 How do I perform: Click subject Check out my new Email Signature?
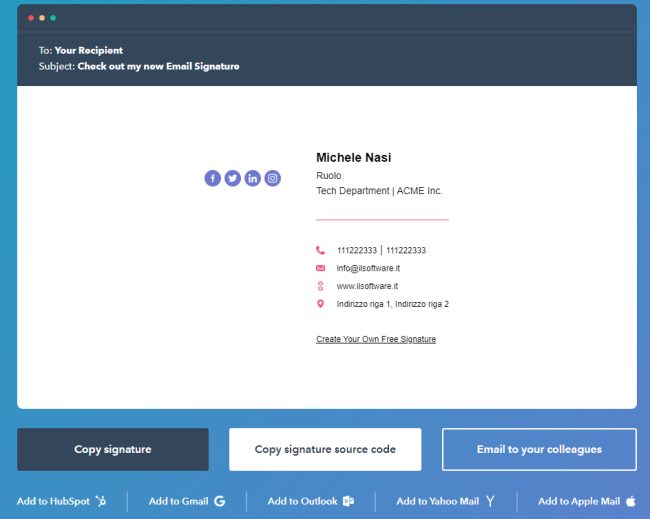point(158,66)
